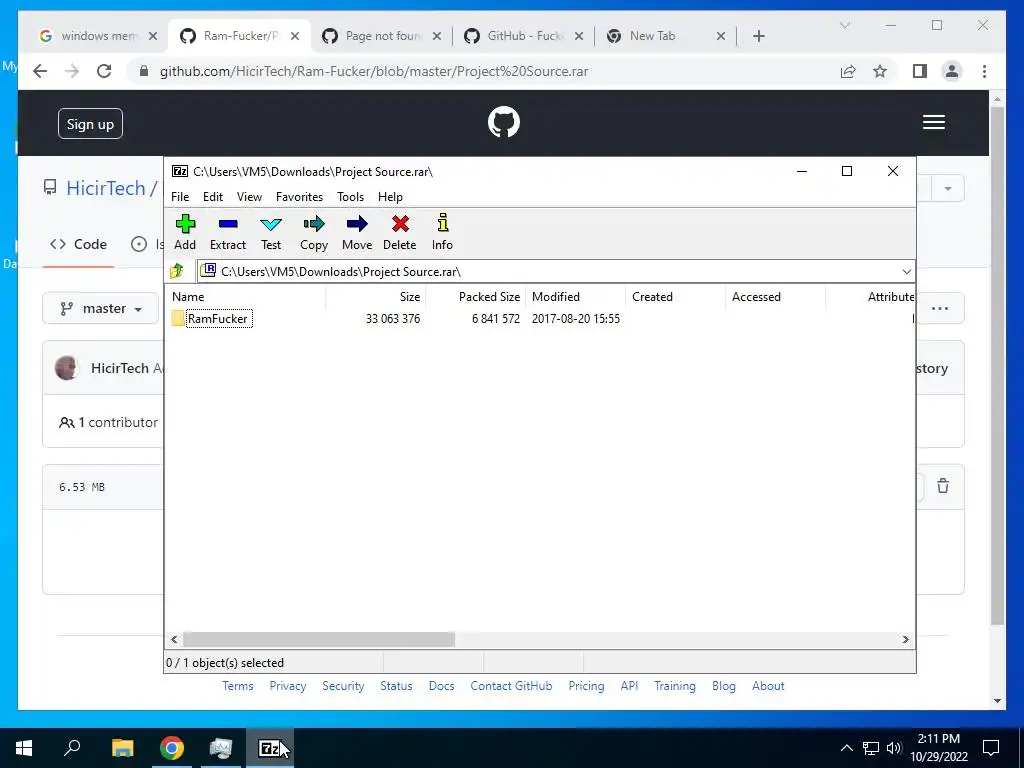Open the master branch dropdown
Viewport: 1024px width, 768px height.
(101, 308)
